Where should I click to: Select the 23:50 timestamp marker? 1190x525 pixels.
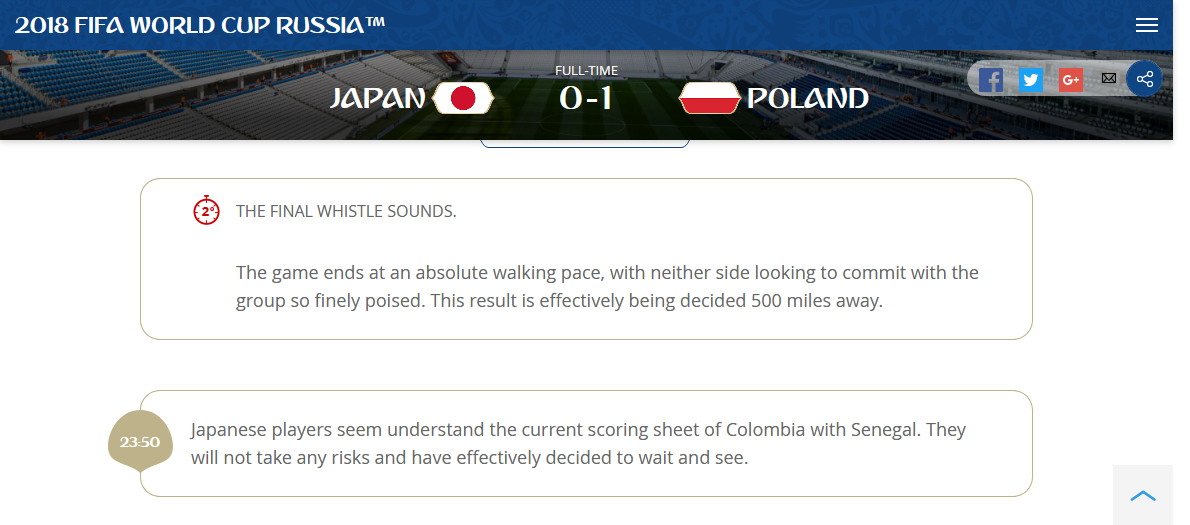click(140, 442)
